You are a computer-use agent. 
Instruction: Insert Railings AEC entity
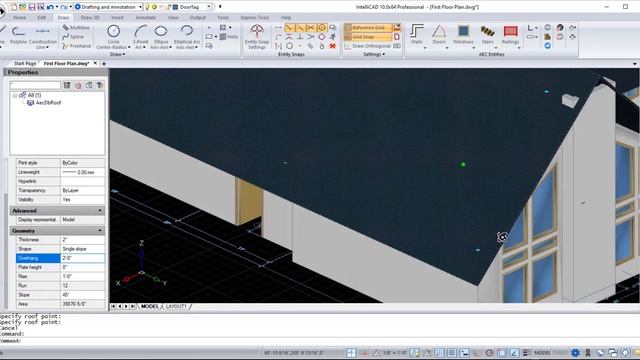[510, 35]
